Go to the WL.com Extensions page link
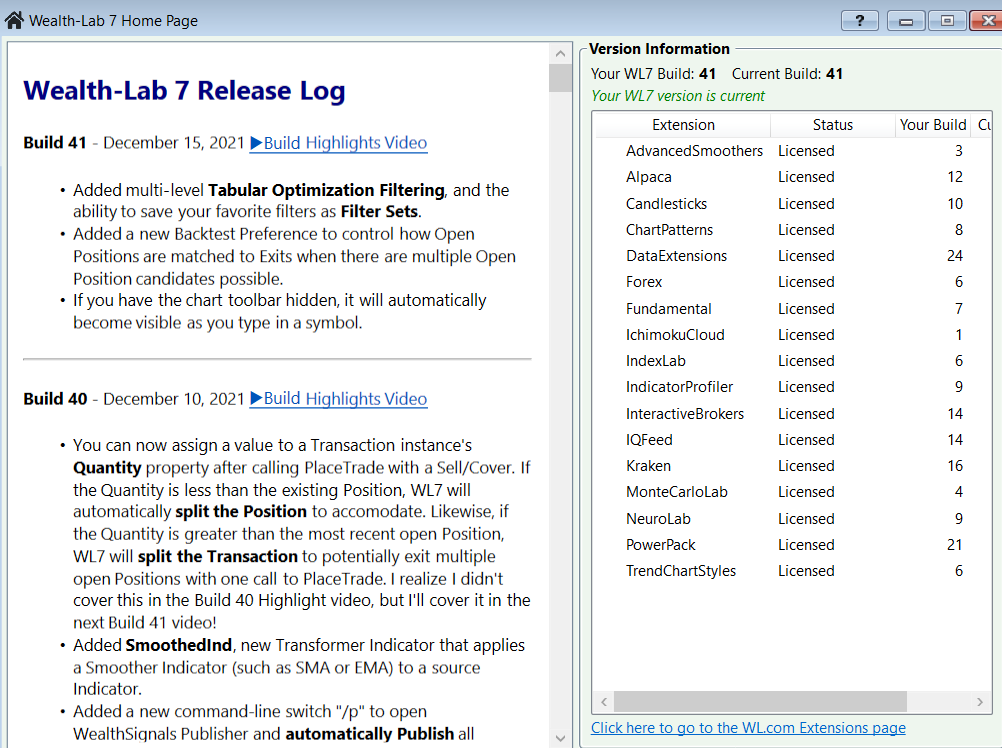The height and width of the screenshot is (748, 1002). click(748, 728)
